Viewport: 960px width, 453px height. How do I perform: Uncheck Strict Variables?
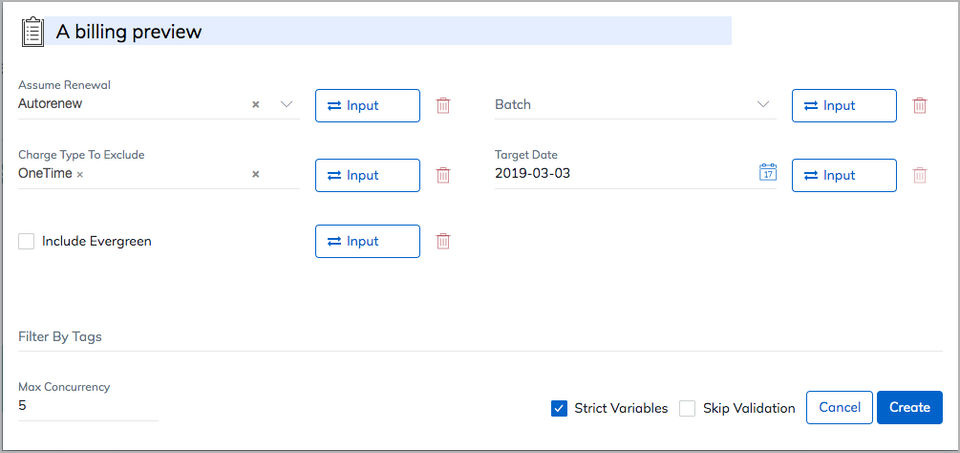point(559,408)
